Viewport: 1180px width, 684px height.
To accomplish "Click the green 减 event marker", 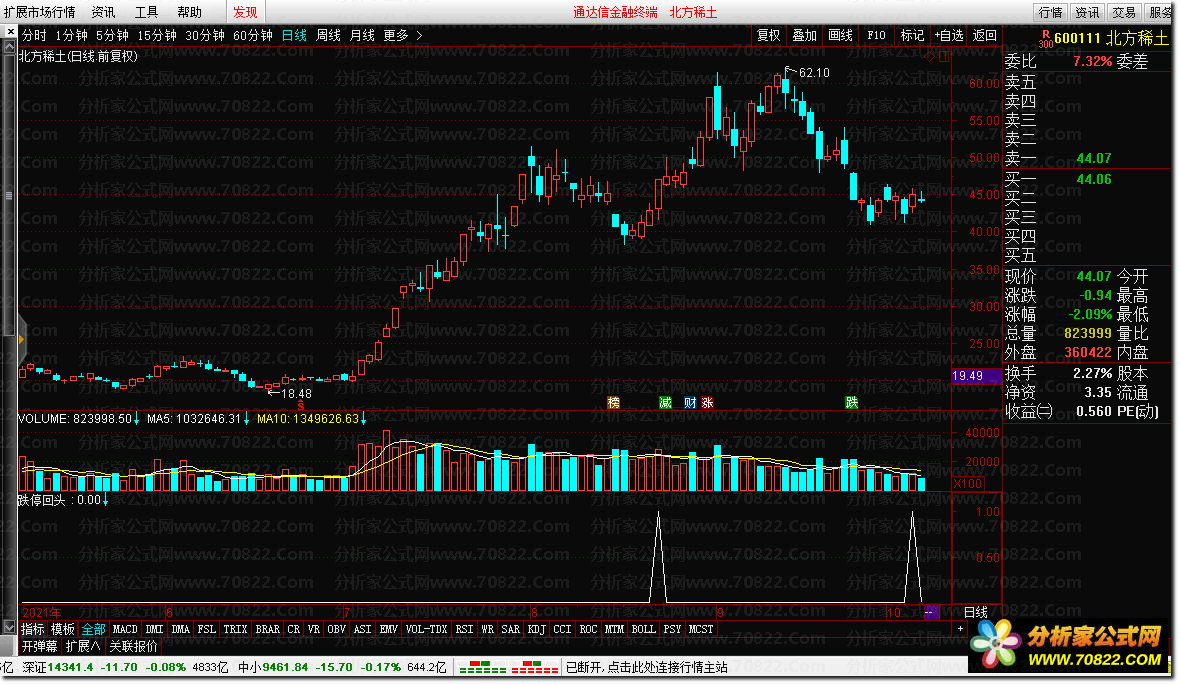I will point(665,403).
